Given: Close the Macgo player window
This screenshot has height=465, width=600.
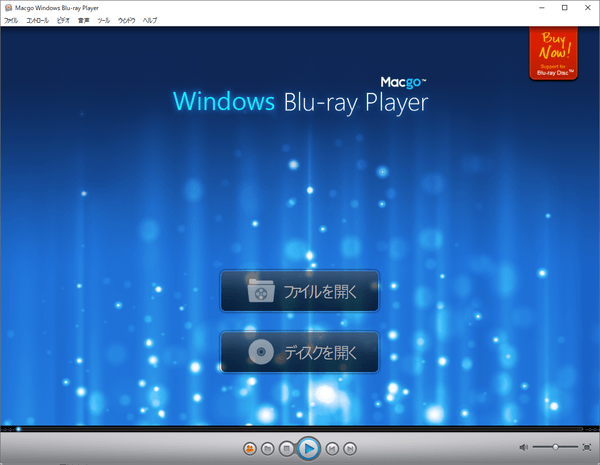Looking at the screenshot, I should click(588, 8).
